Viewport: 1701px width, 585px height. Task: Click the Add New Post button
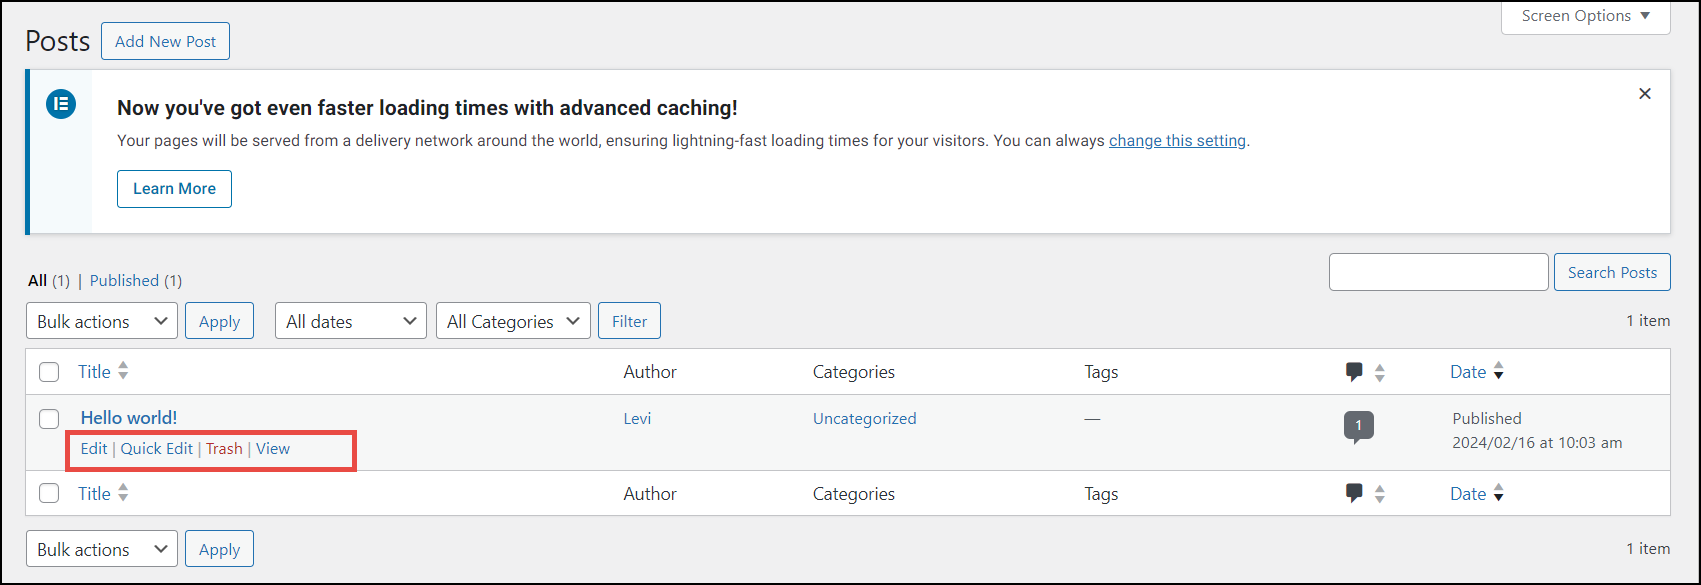click(165, 41)
